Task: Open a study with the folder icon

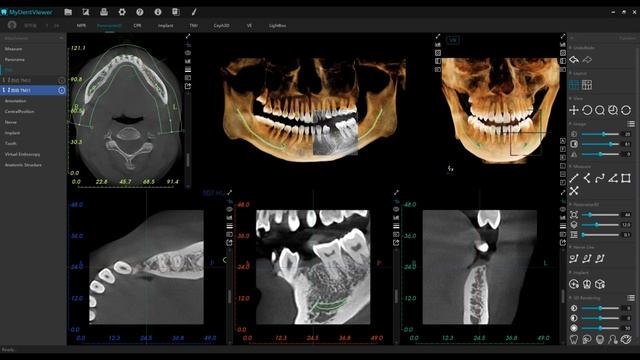Action: pyautogui.click(x=68, y=12)
